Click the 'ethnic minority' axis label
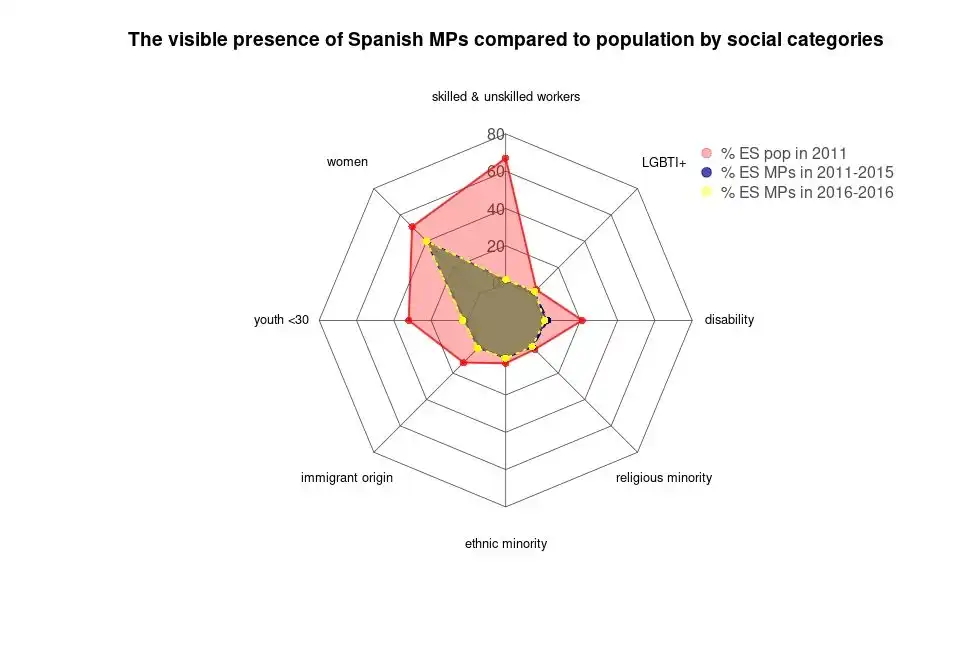 coord(506,543)
